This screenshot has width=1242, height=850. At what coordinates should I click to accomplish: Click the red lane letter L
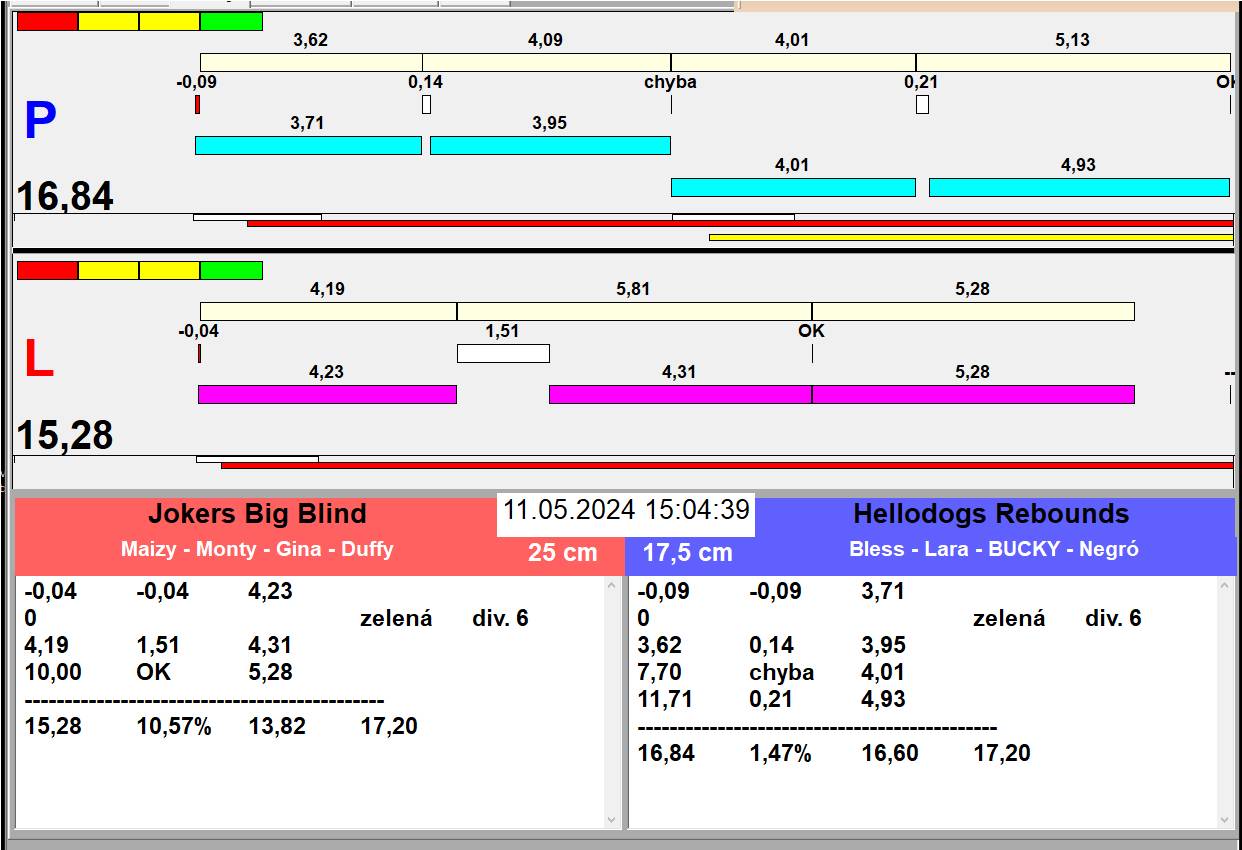38,360
